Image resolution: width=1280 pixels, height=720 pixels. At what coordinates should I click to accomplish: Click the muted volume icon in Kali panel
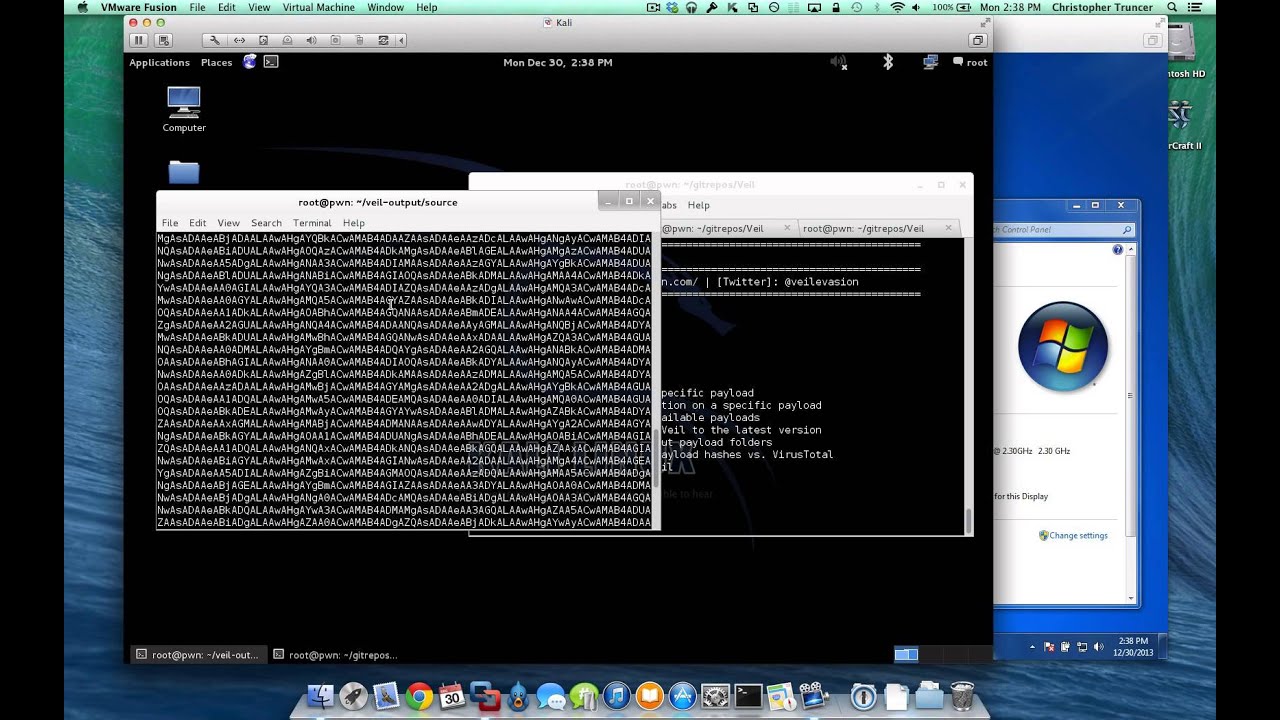839,62
